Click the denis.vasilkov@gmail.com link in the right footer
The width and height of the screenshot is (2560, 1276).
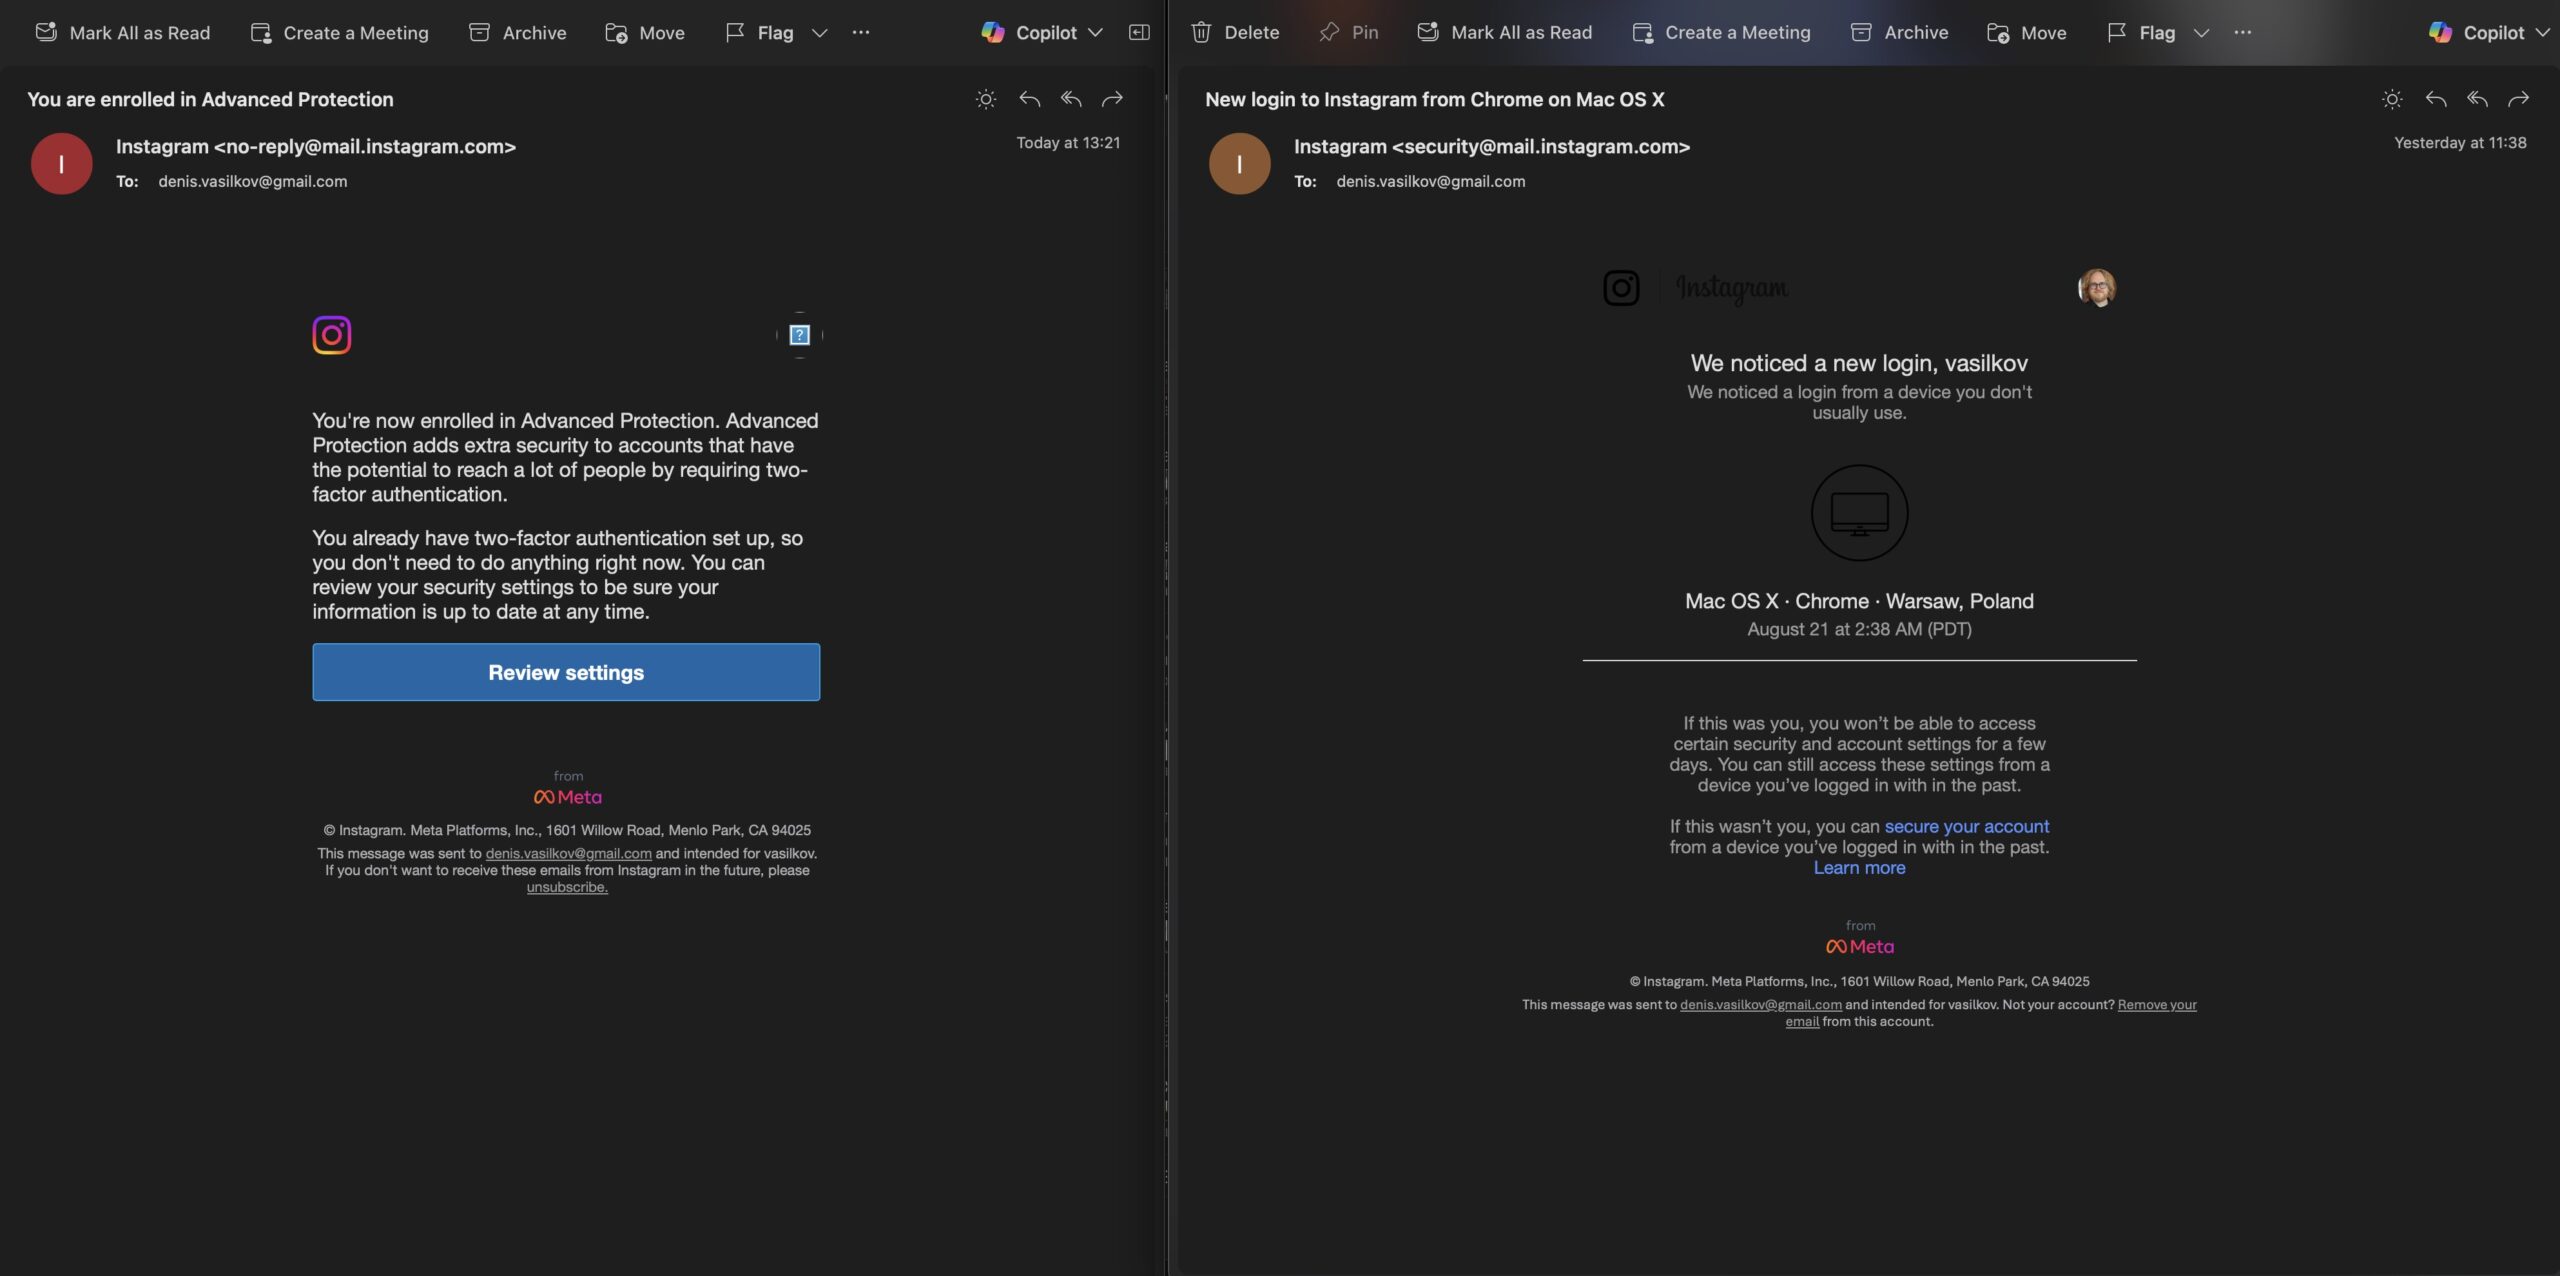pos(1761,1005)
